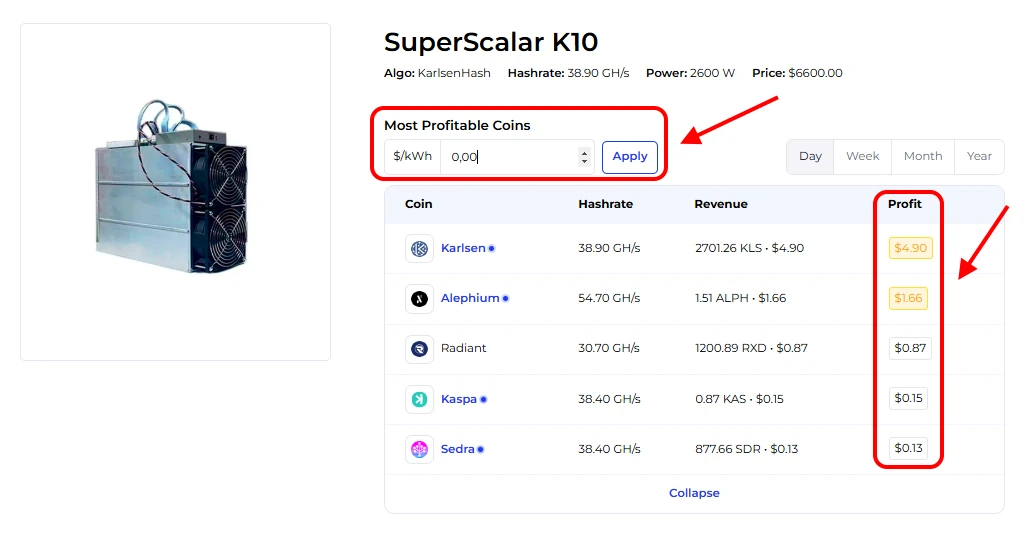Switch to the Week period tab
1028x533 pixels.
(862, 156)
